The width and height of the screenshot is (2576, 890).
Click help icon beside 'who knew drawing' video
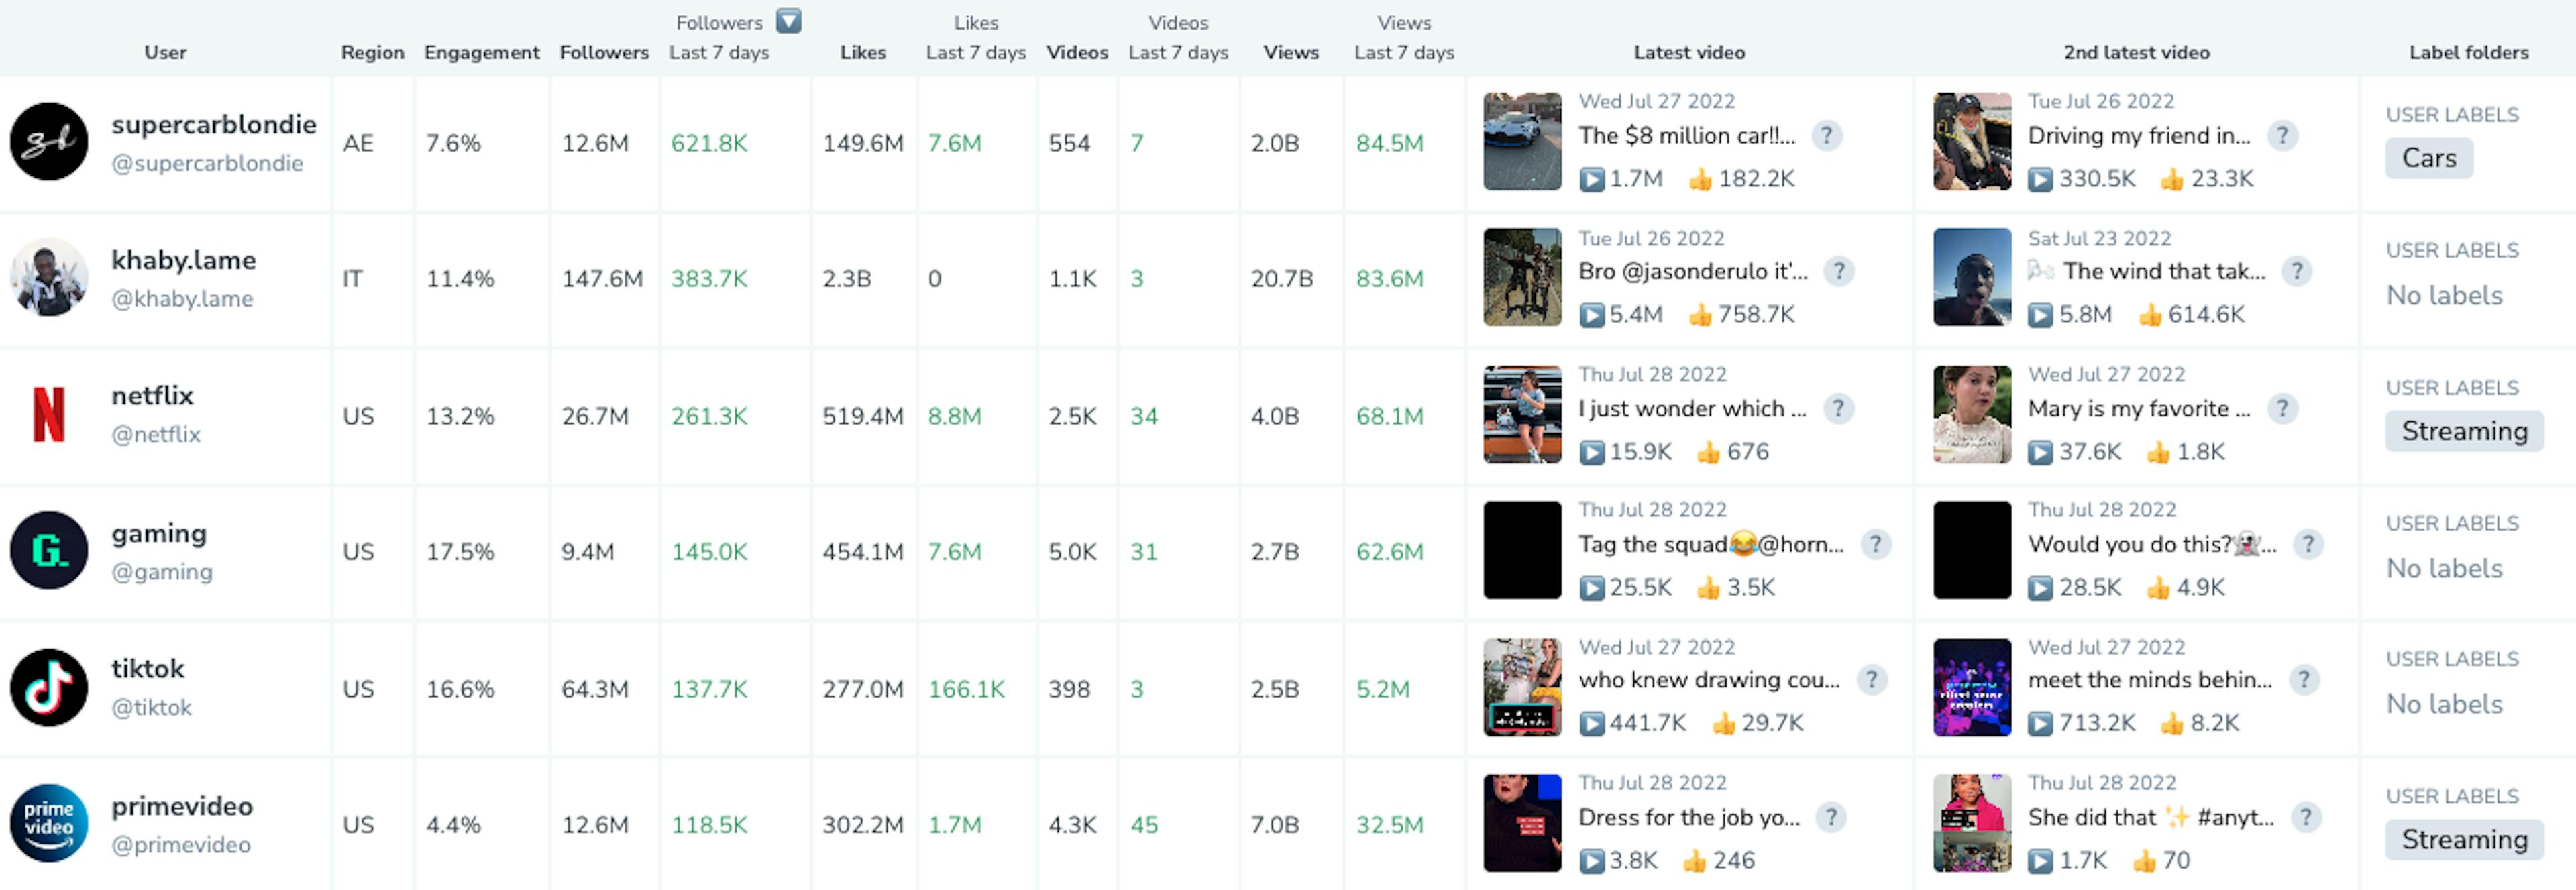click(x=1871, y=680)
